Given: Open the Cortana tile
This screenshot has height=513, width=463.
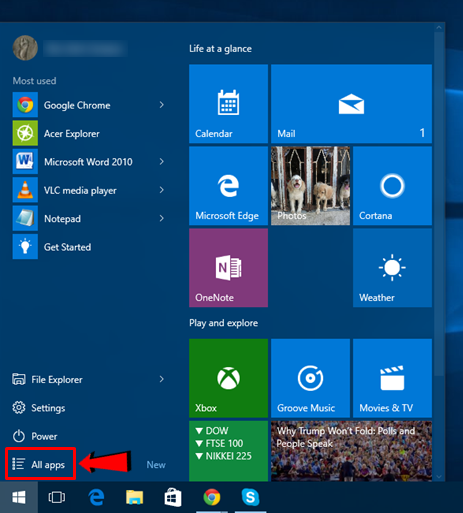Looking at the screenshot, I should coord(392,186).
